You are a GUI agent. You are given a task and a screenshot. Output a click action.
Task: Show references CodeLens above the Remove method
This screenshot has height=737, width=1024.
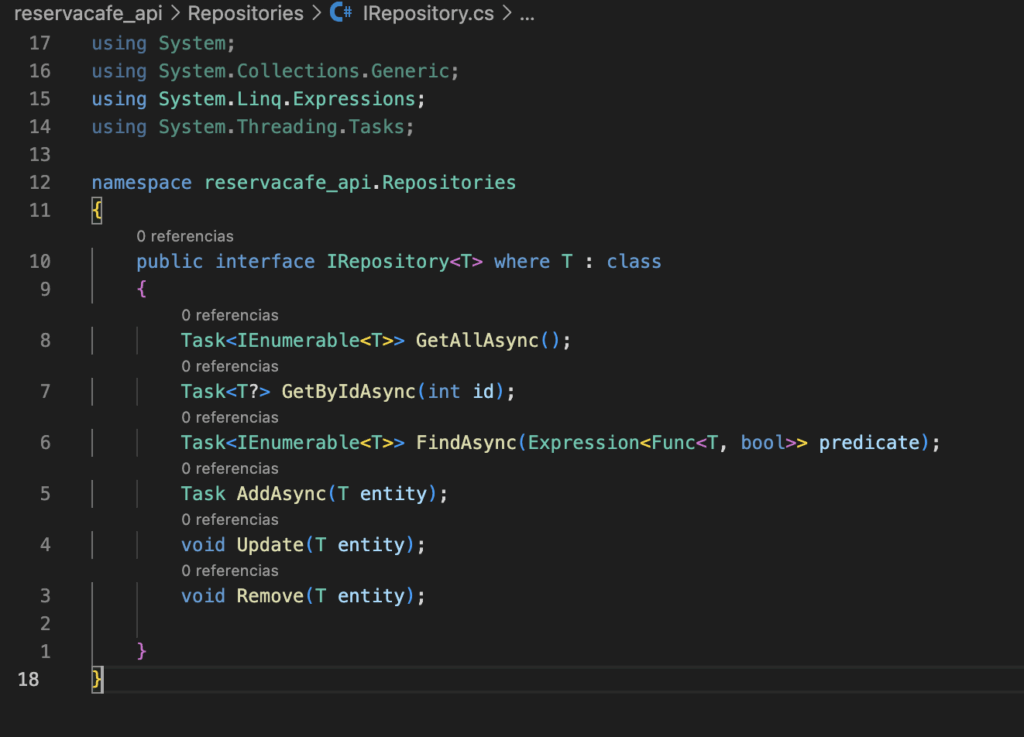coord(230,571)
